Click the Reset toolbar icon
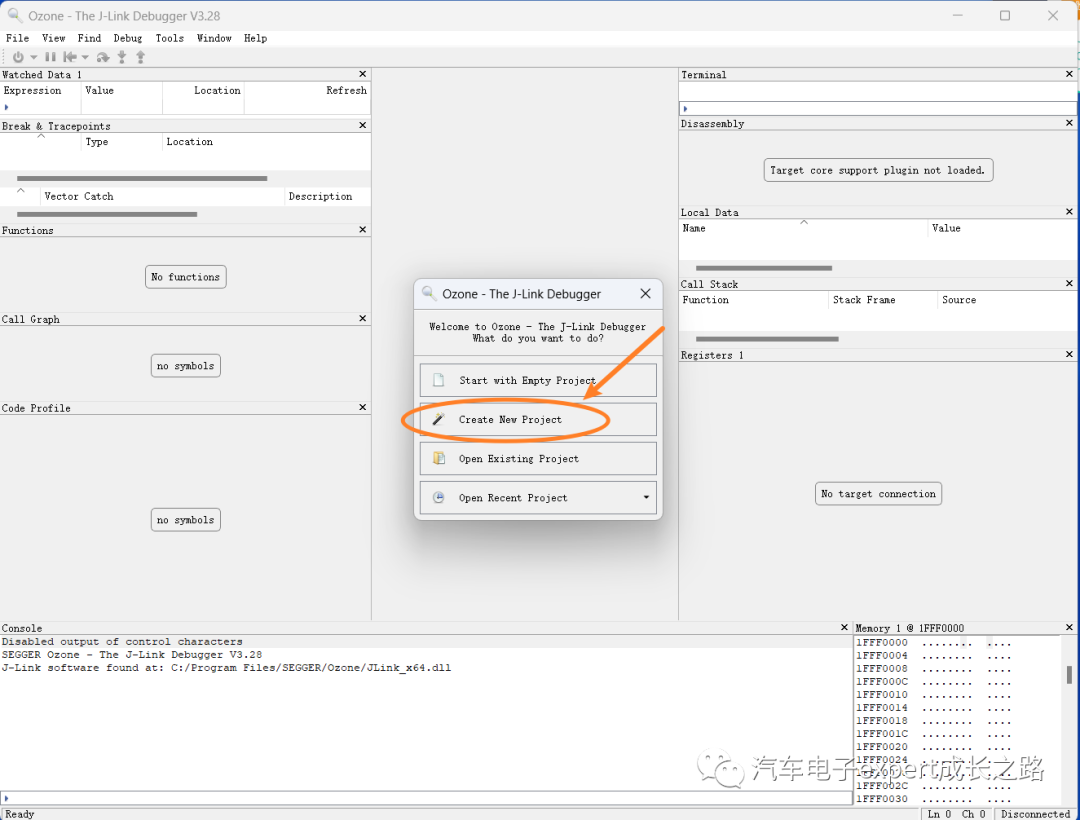Screen dimensions: 1080x820 (70, 57)
